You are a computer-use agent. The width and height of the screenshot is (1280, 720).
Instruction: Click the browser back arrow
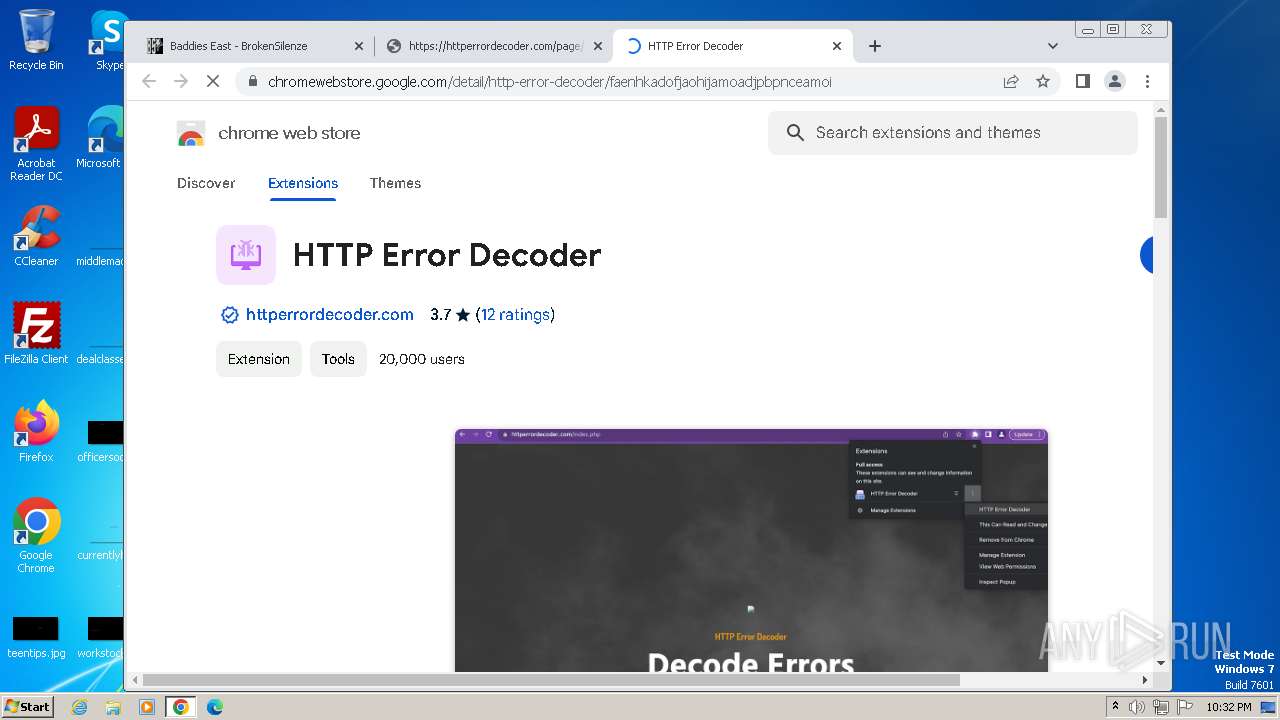point(149,81)
